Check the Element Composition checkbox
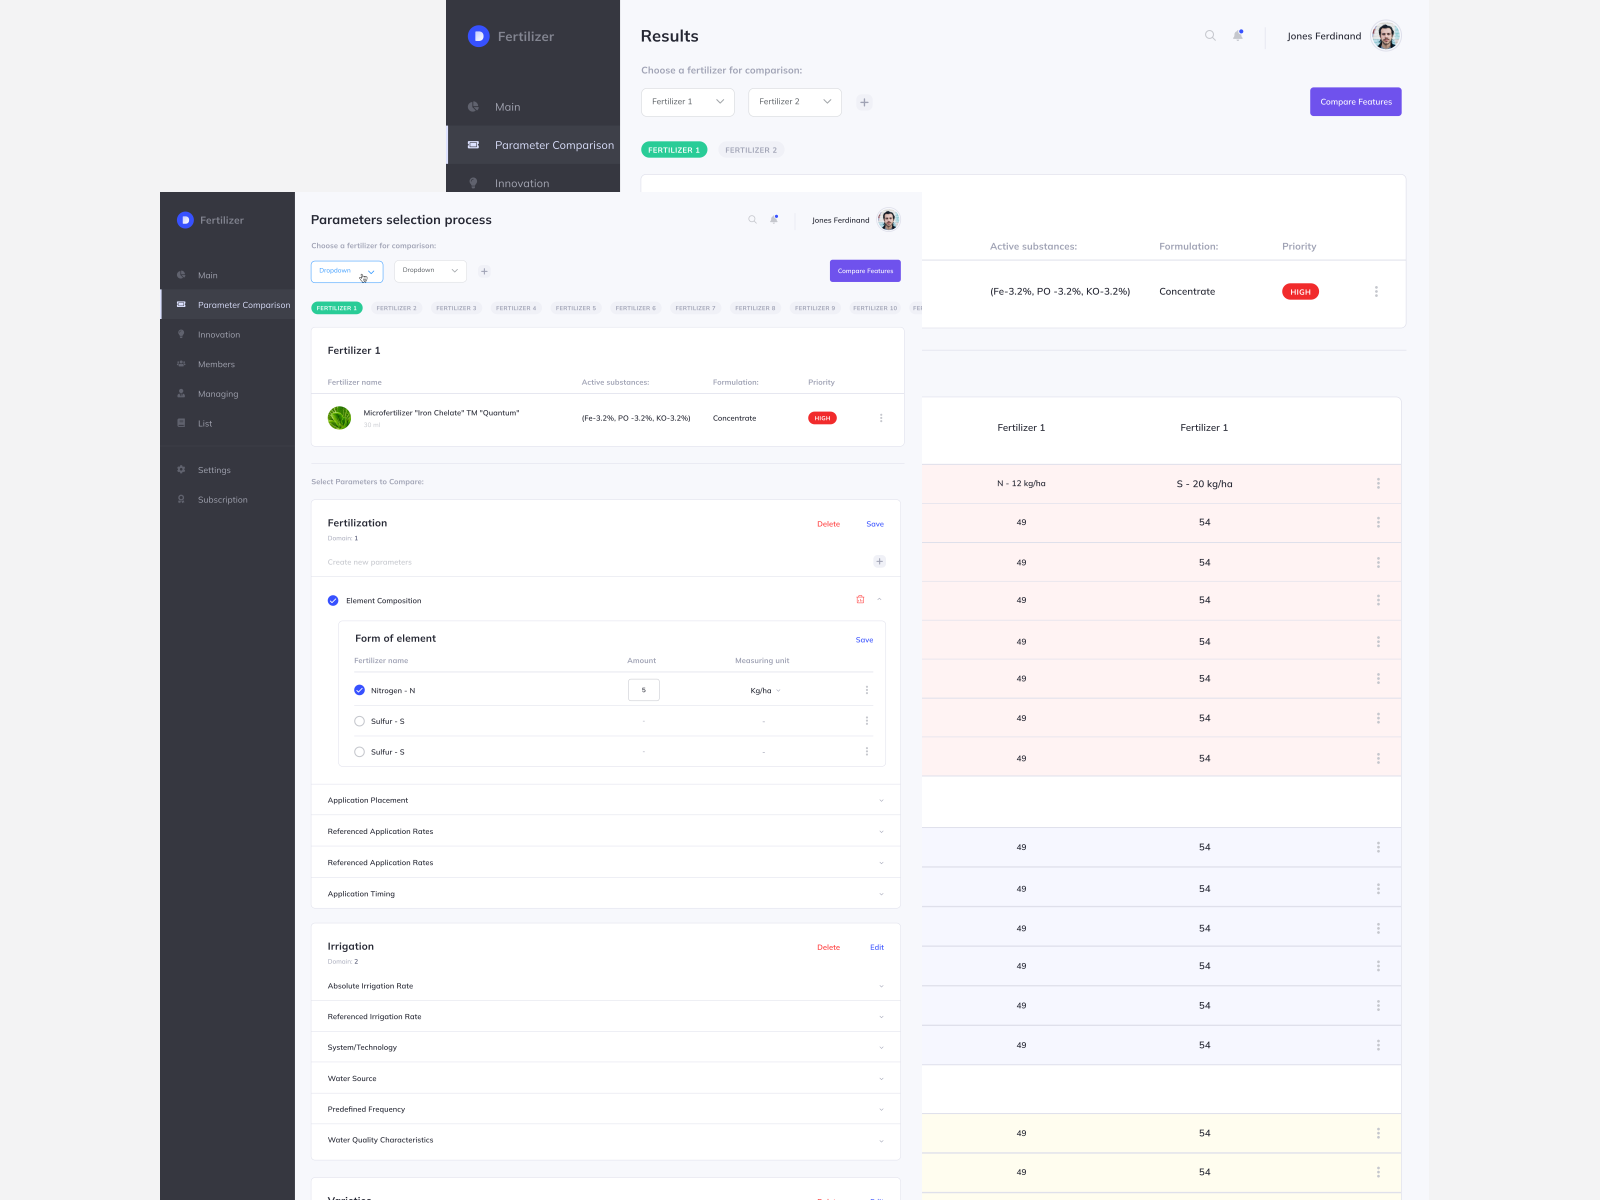This screenshot has width=1600, height=1200. point(333,600)
